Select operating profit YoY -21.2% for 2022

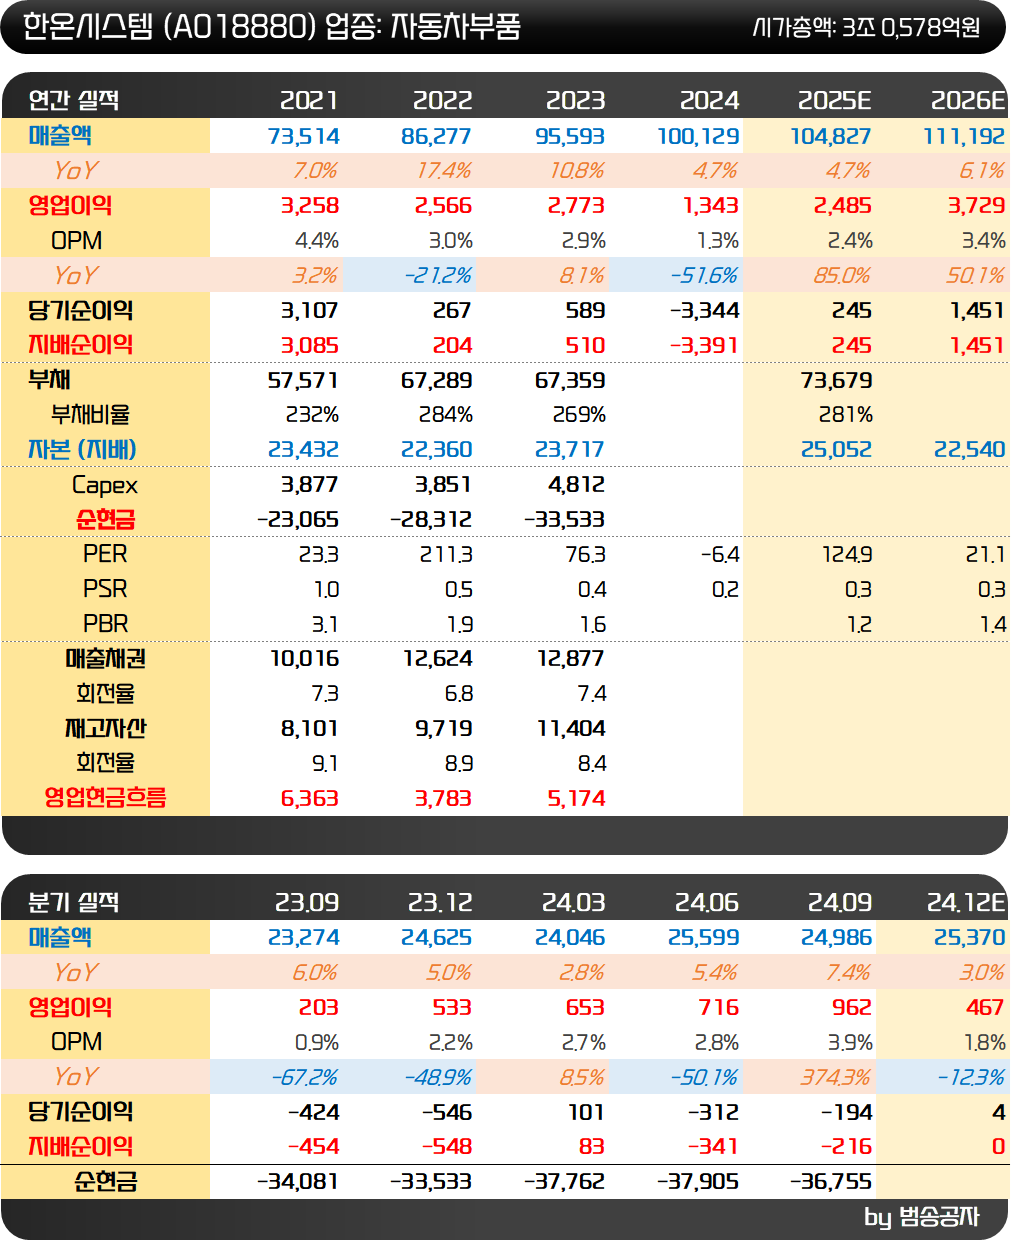point(437,275)
